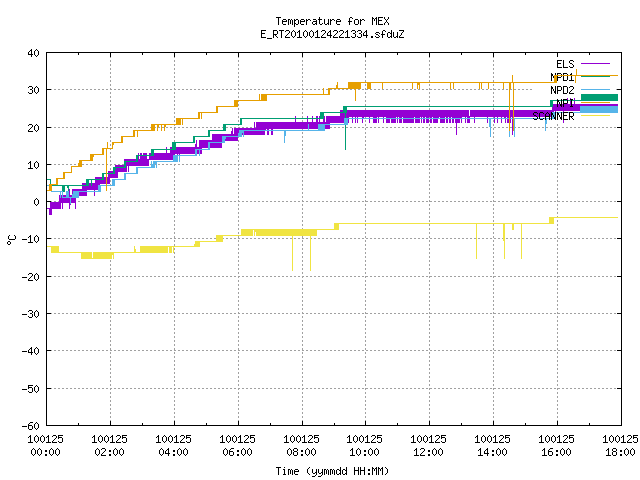Screen dimensions: 640x480
Task: Click the y-axis value 30
Action: coord(33,90)
